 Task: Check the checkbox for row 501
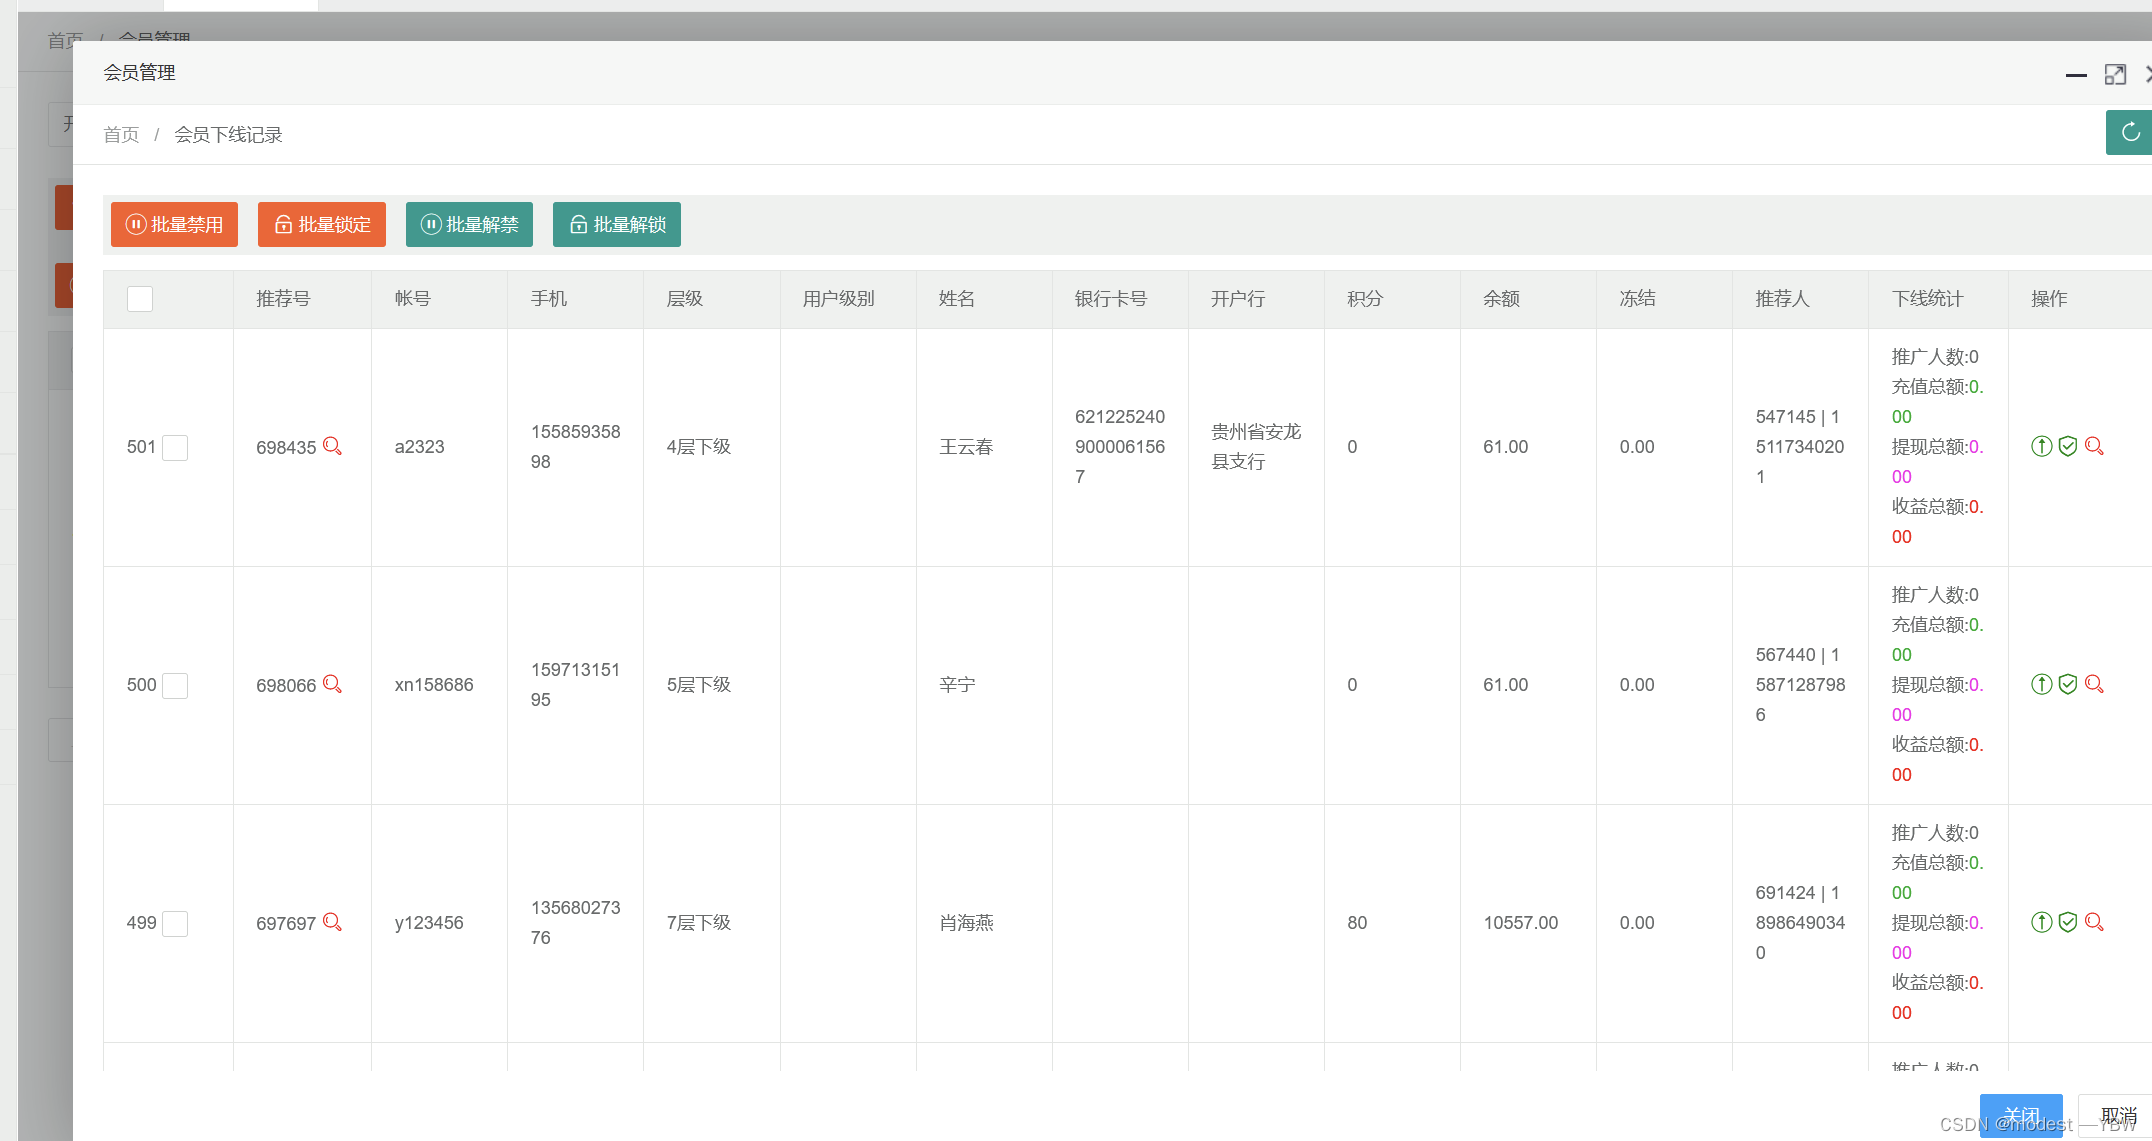pyautogui.click(x=175, y=447)
